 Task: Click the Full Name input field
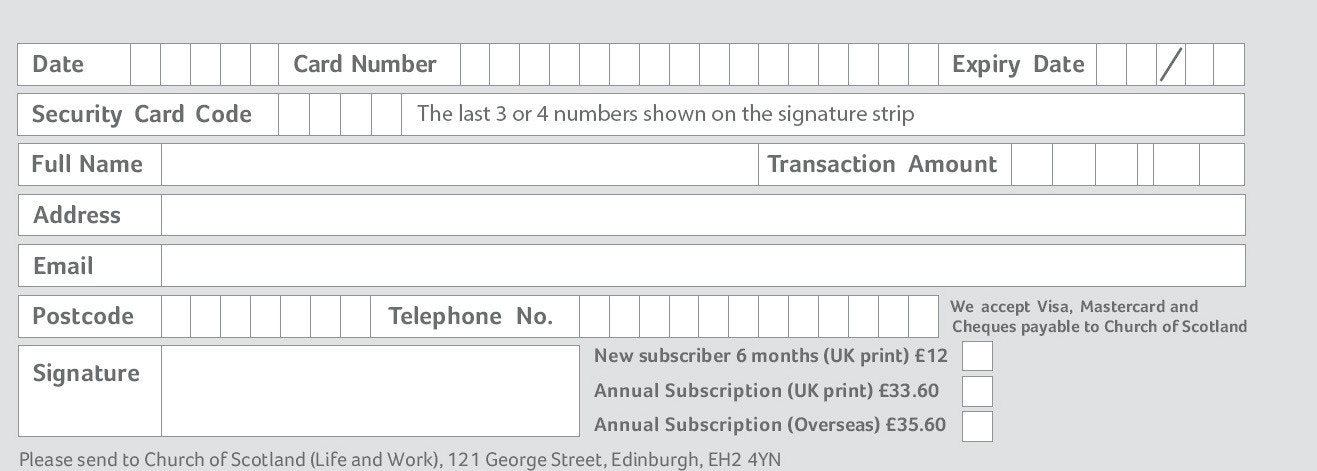tap(460, 164)
